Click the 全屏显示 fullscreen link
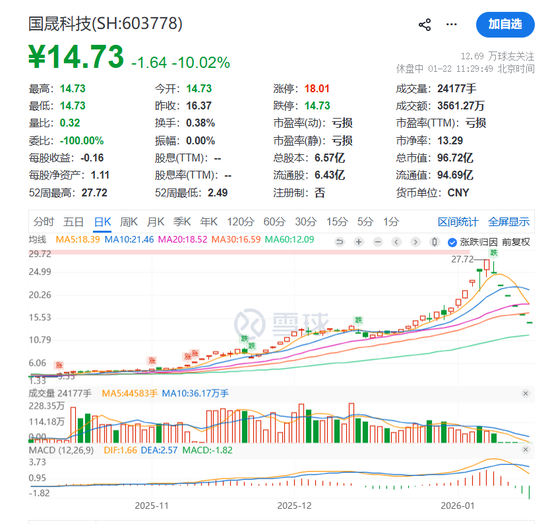The height and width of the screenshot is (524, 550). pyautogui.click(x=509, y=222)
